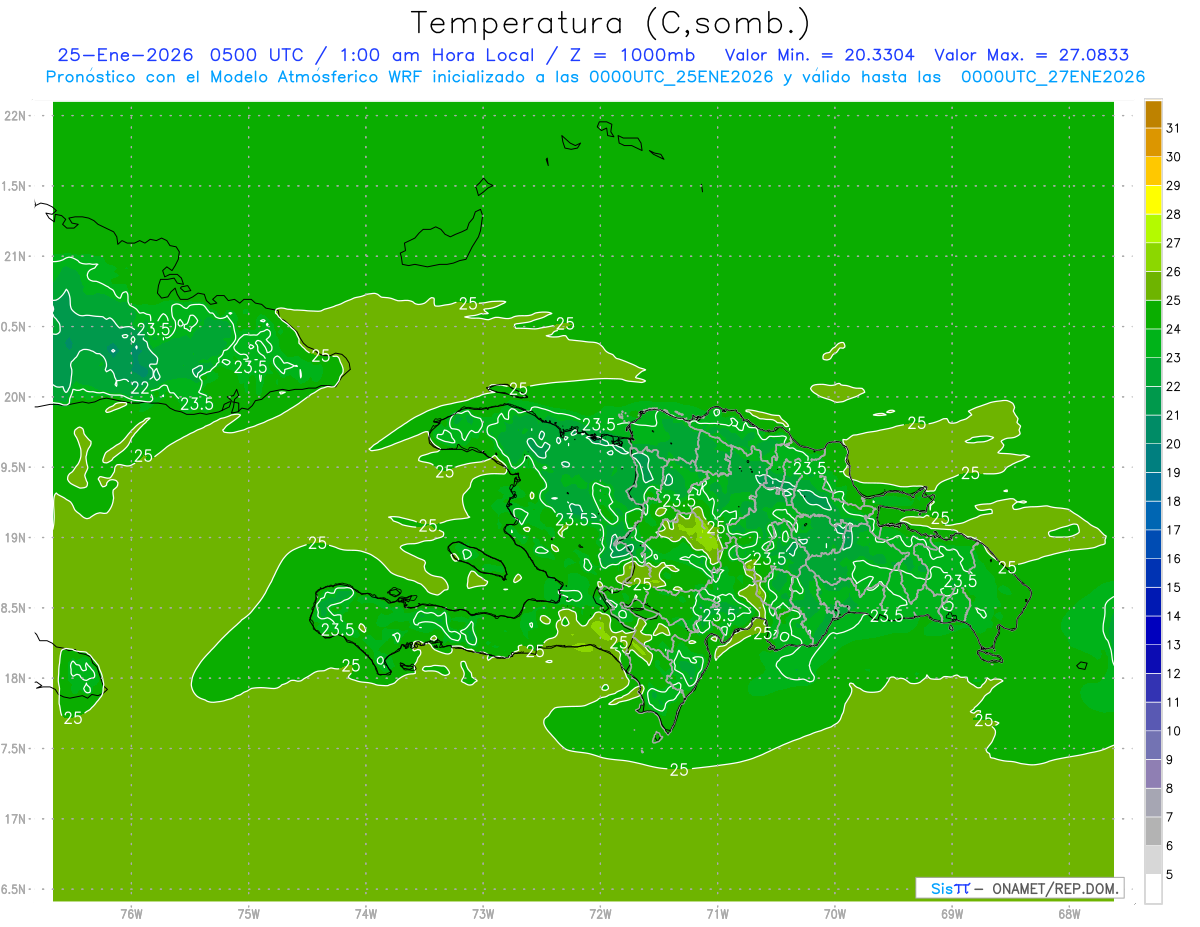
Task: Click the 72W longitude axis label
Action: [600, 914]
